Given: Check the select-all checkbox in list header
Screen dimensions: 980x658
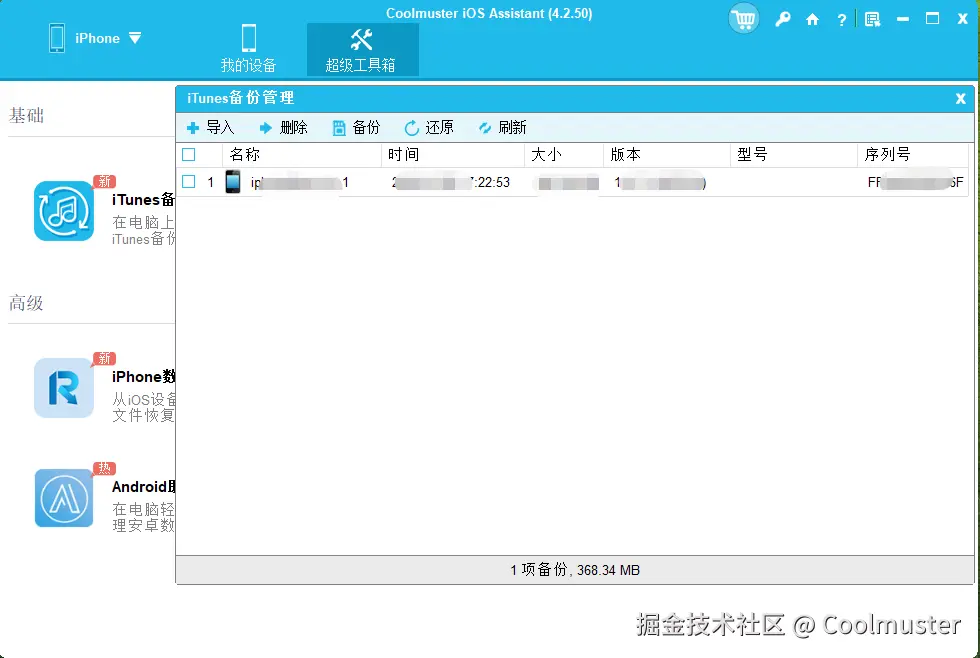Looking at the screenshot, I should pos(187,154).
